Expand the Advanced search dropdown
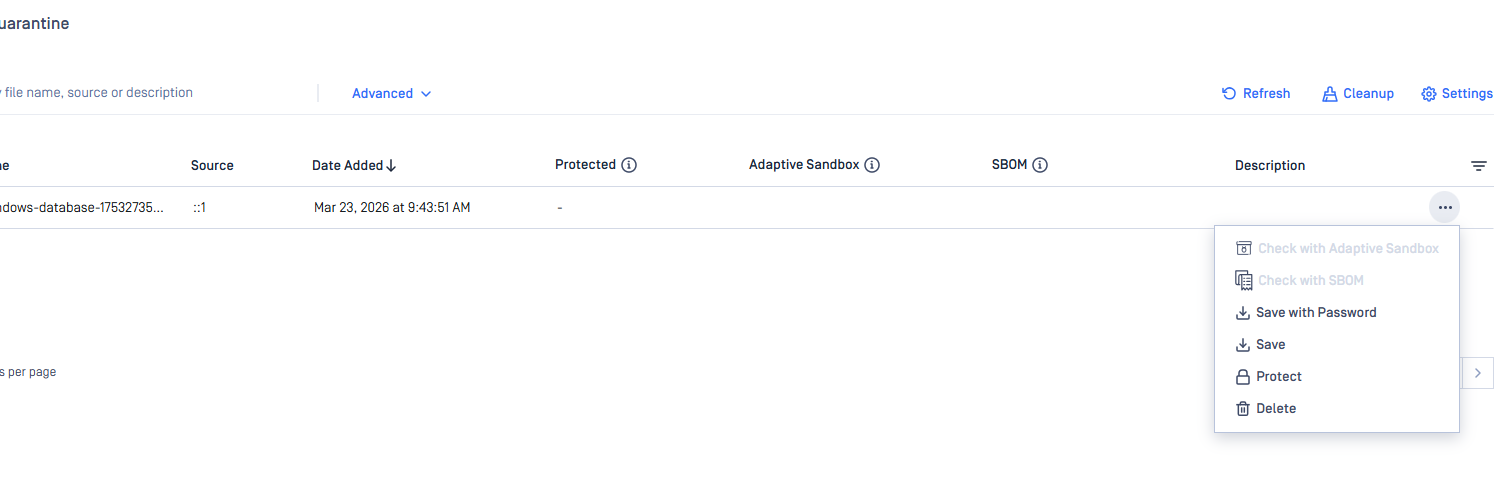This screenshot has width=1501, height=493. click(391, 94)
